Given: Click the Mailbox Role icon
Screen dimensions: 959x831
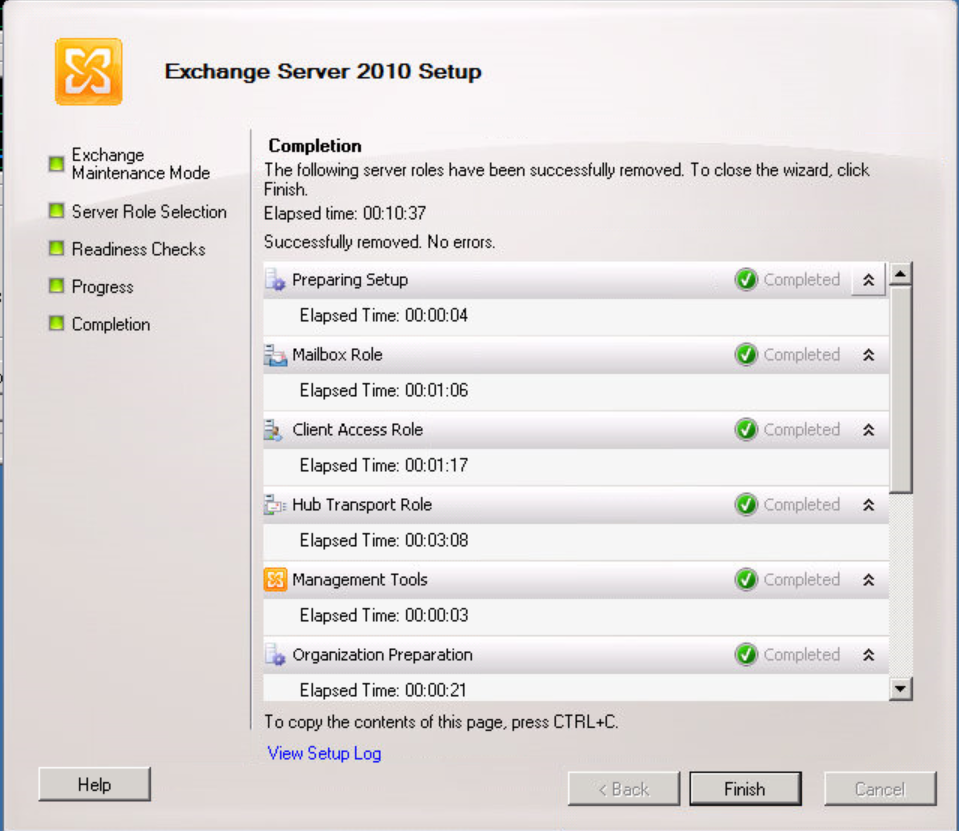Looking at the screenshot, I should click(275, 355).
